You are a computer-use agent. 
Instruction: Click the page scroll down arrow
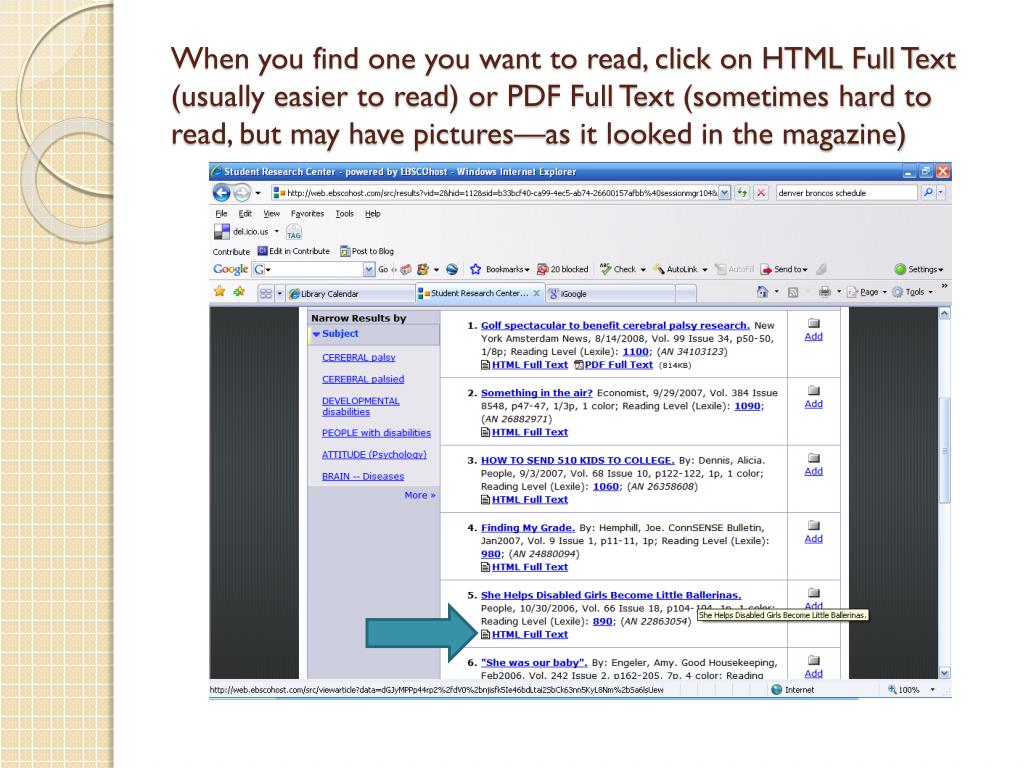pos(944,672)
